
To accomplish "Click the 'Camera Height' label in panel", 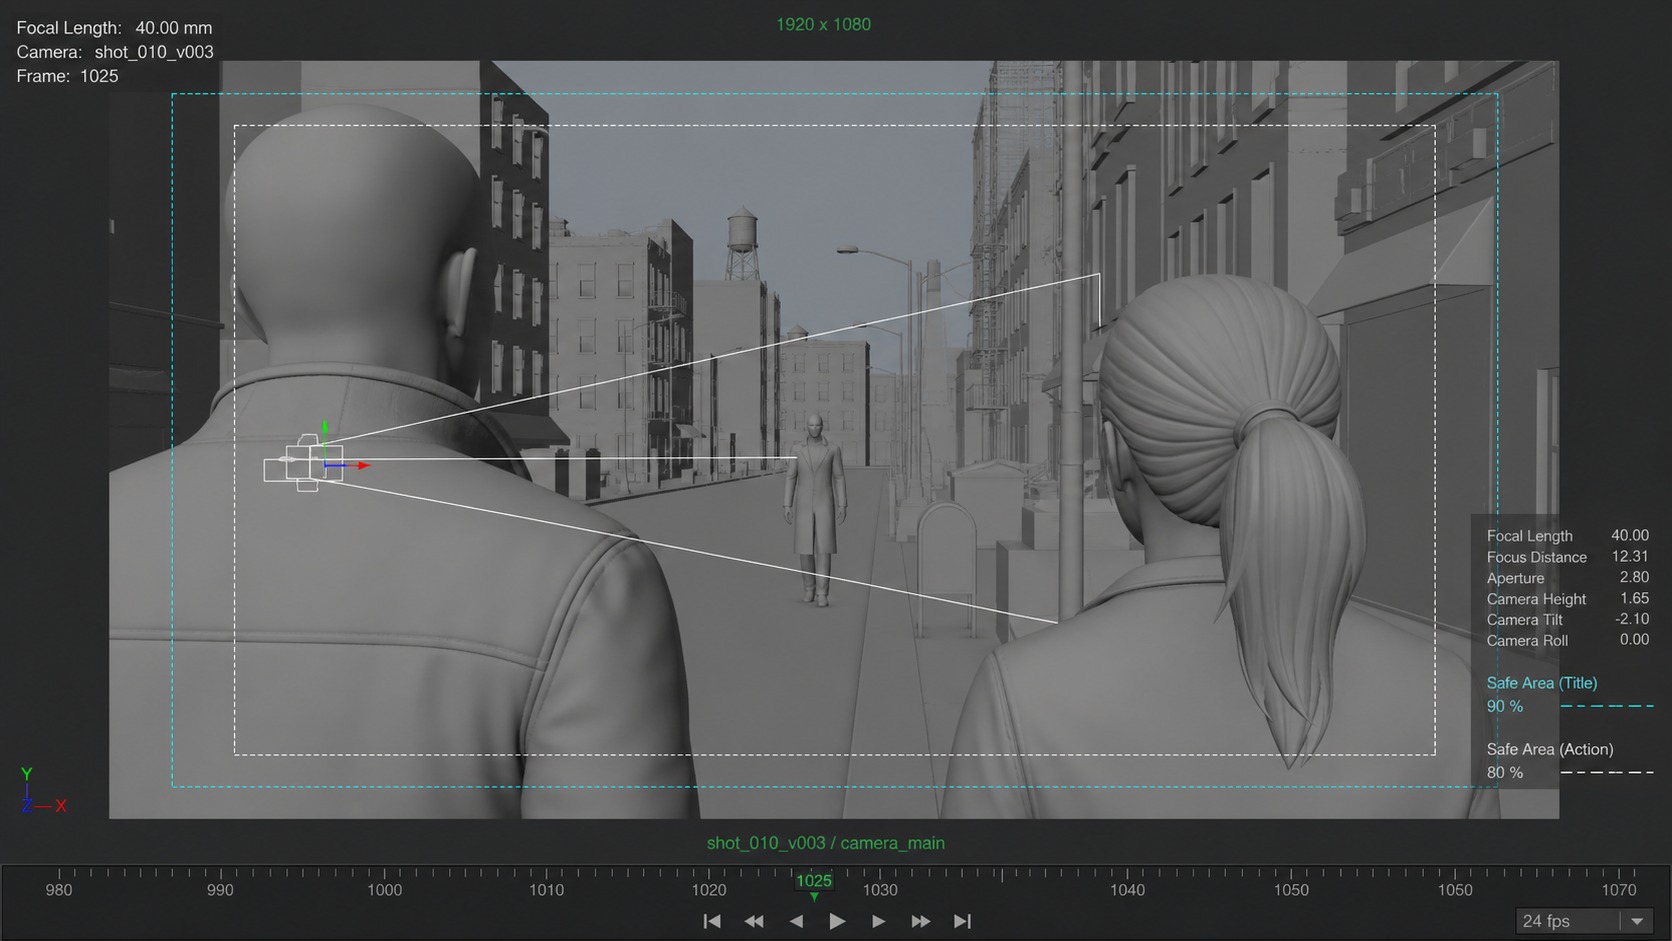I will tap(1536, 599).
